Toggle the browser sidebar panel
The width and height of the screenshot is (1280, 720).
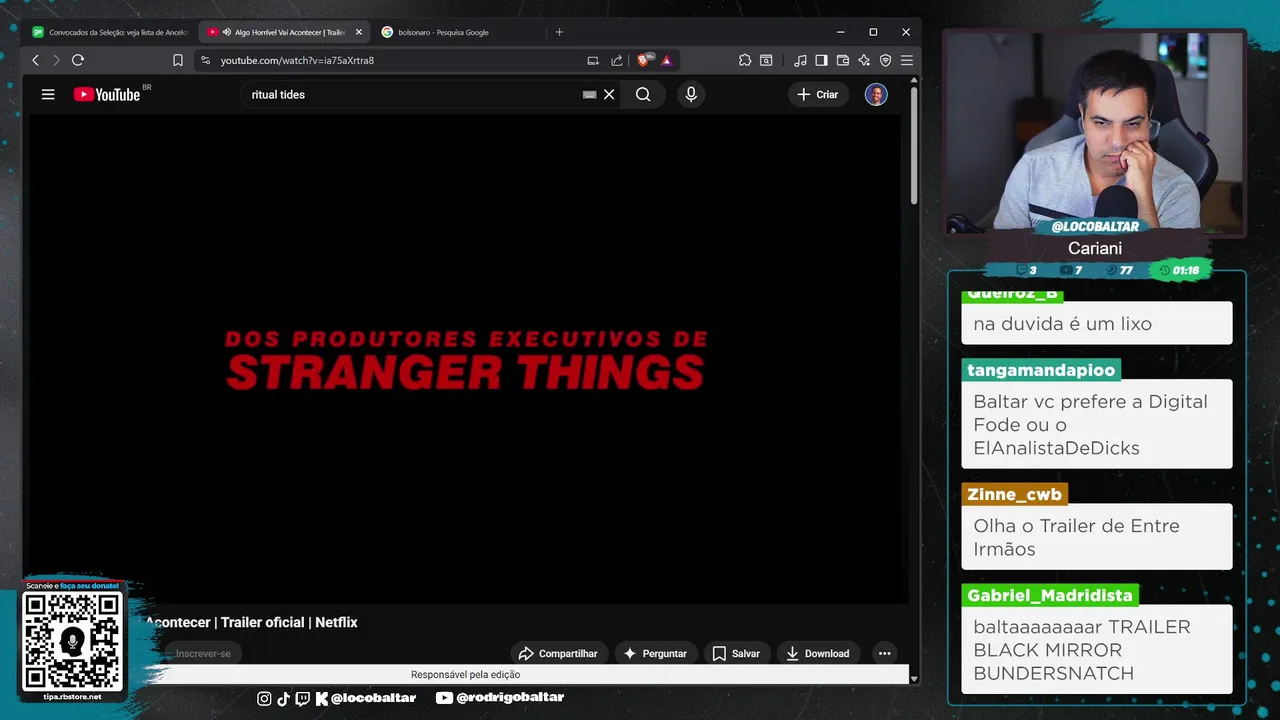point(821,60)
